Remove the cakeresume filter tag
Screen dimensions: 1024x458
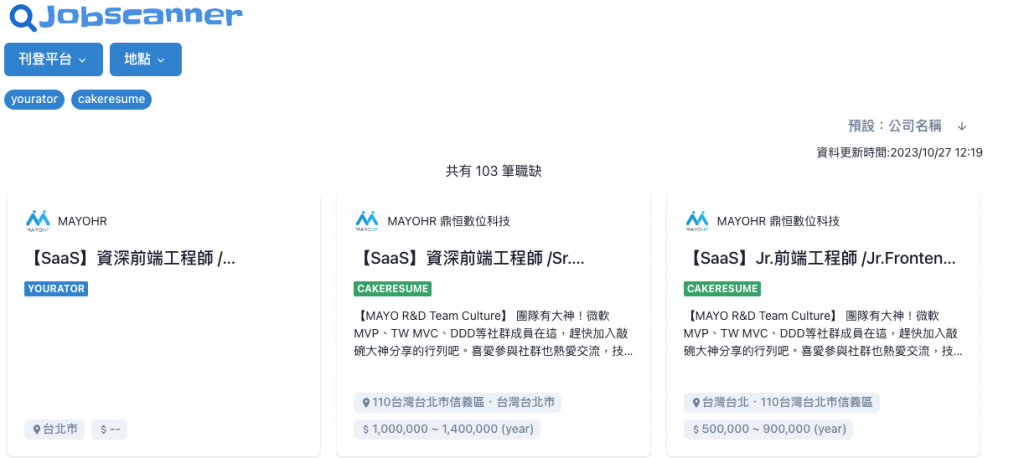[x=112, y=100]
